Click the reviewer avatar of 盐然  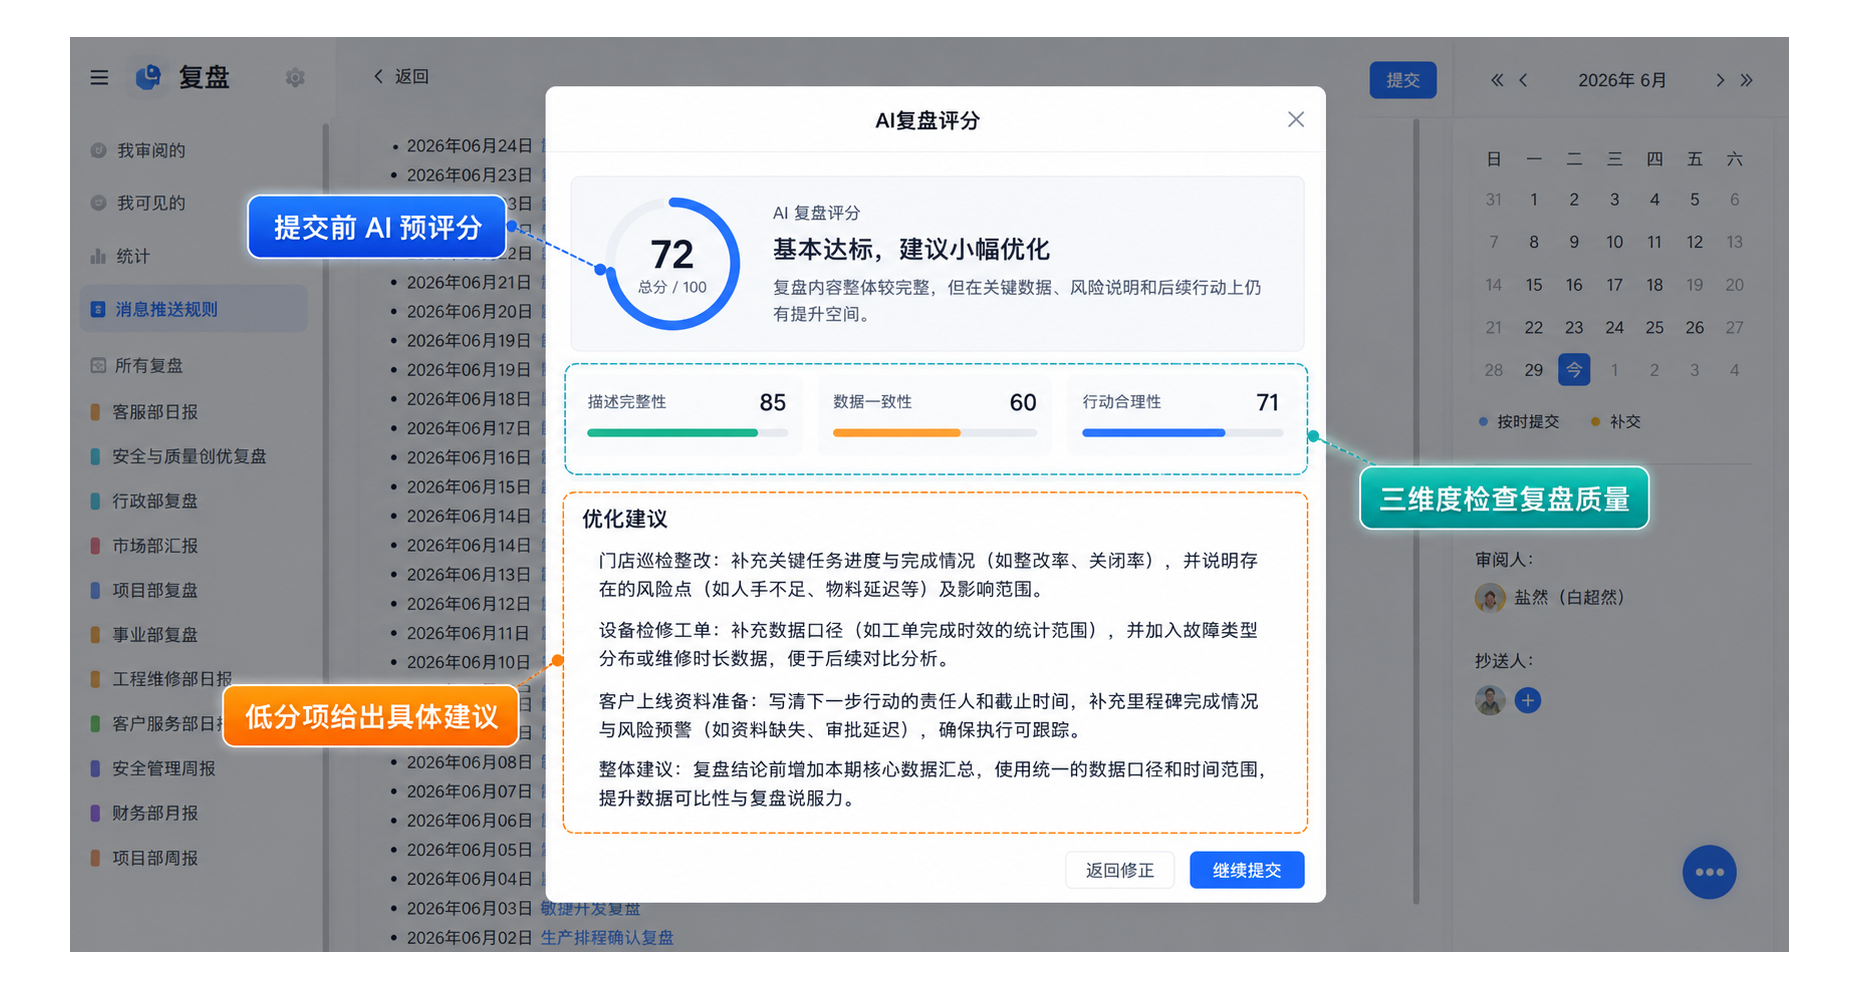1490,598
